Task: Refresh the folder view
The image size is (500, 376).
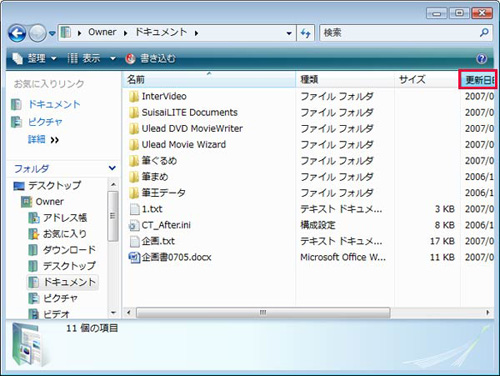Action: point(306,33)
